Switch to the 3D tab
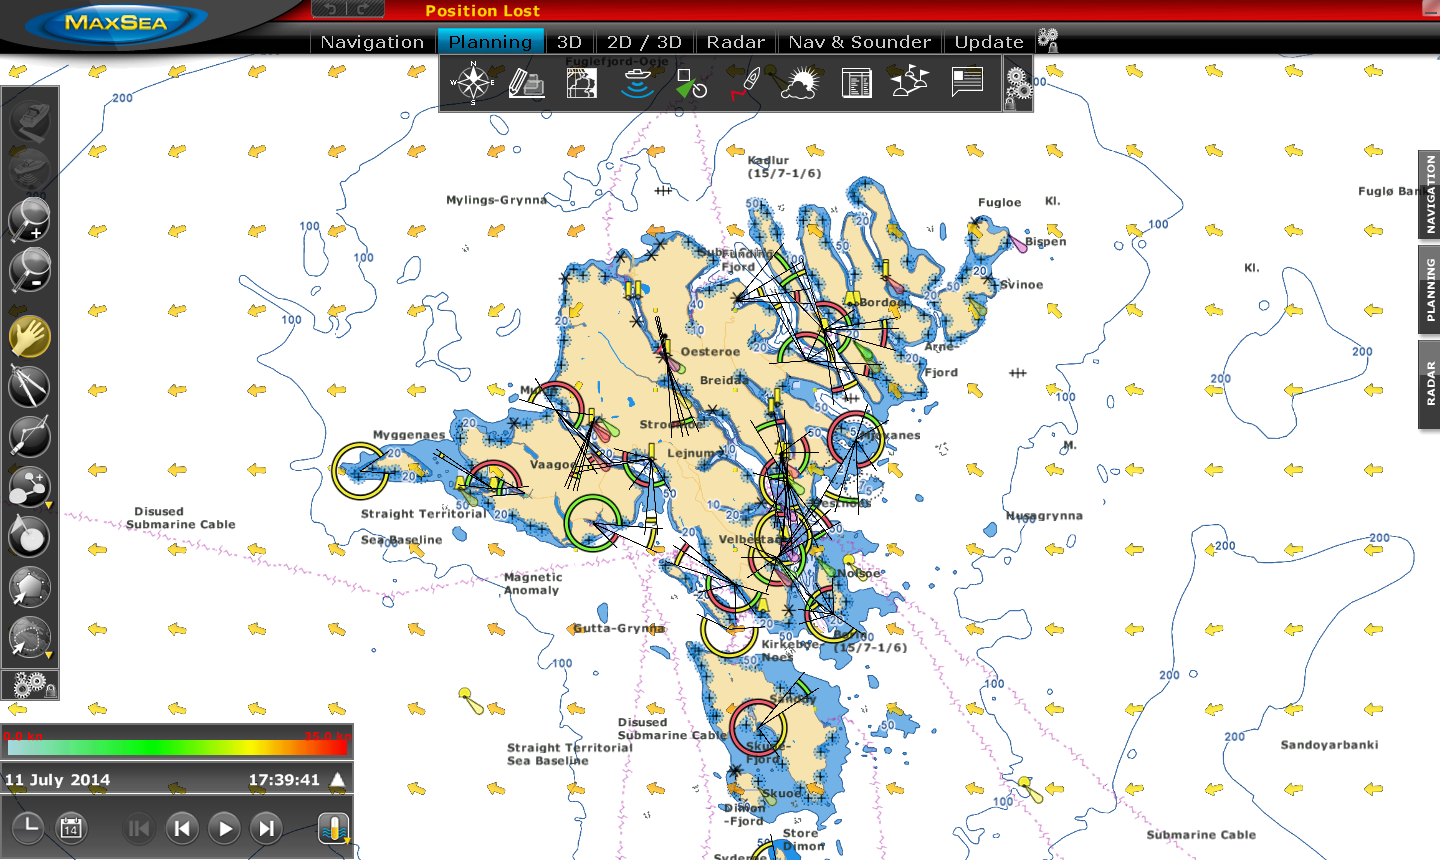1440x860 pixels. click(569, 42)
